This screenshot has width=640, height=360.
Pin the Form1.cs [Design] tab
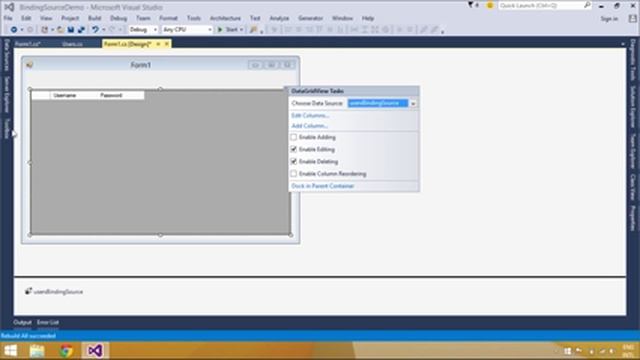(x=158, y=44)
